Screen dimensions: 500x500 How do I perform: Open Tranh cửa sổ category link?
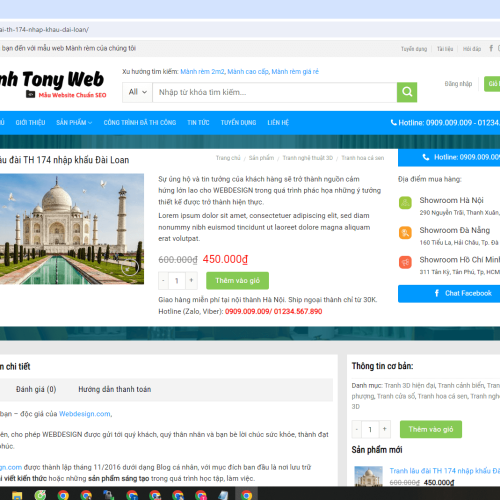tap(396, 396)
